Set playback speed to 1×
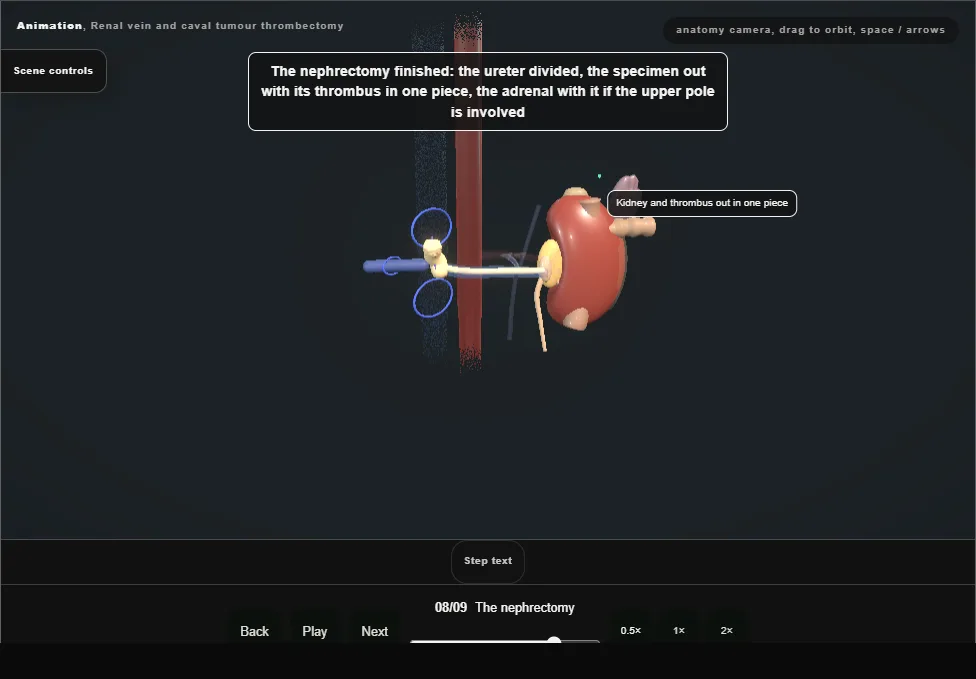This screenshot has width=976, height=679. coord(678,630)
